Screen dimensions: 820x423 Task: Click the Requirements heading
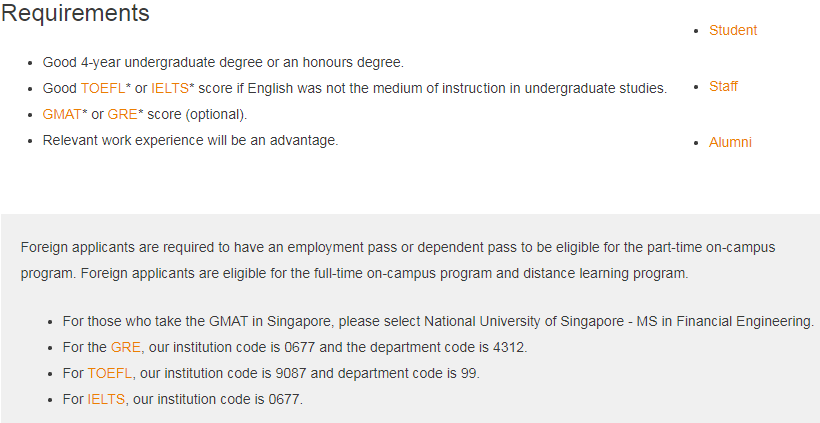tap(75, 13)
